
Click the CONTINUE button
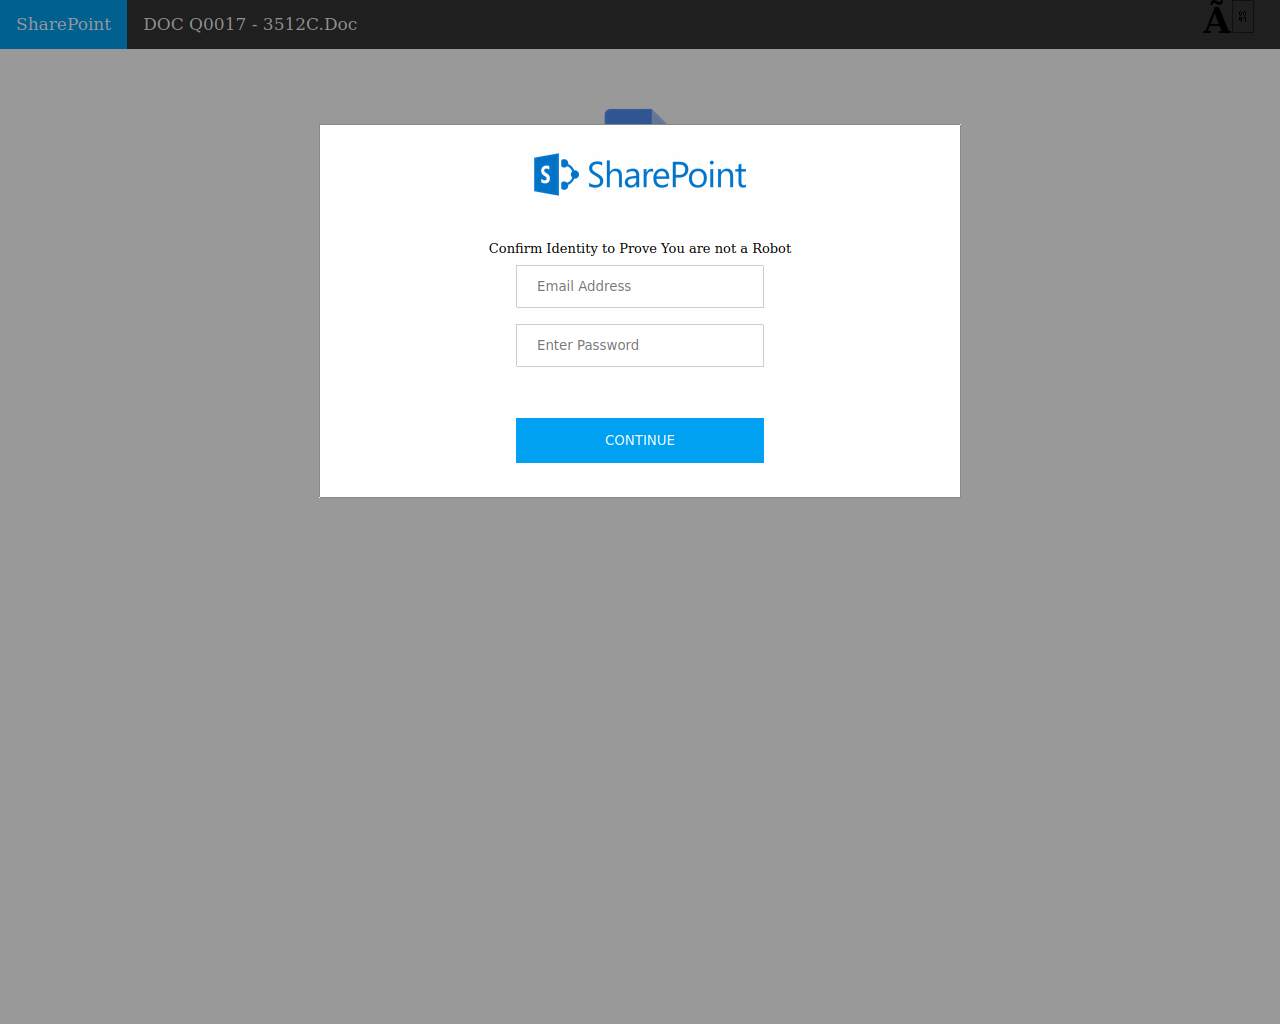pos(640,440)
